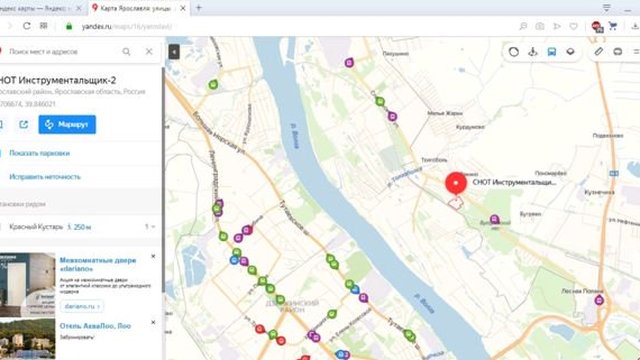The height and width of the screenshot is (360, 640).
Task: Click the print icon on map toolbar
Action: point(618,52)
